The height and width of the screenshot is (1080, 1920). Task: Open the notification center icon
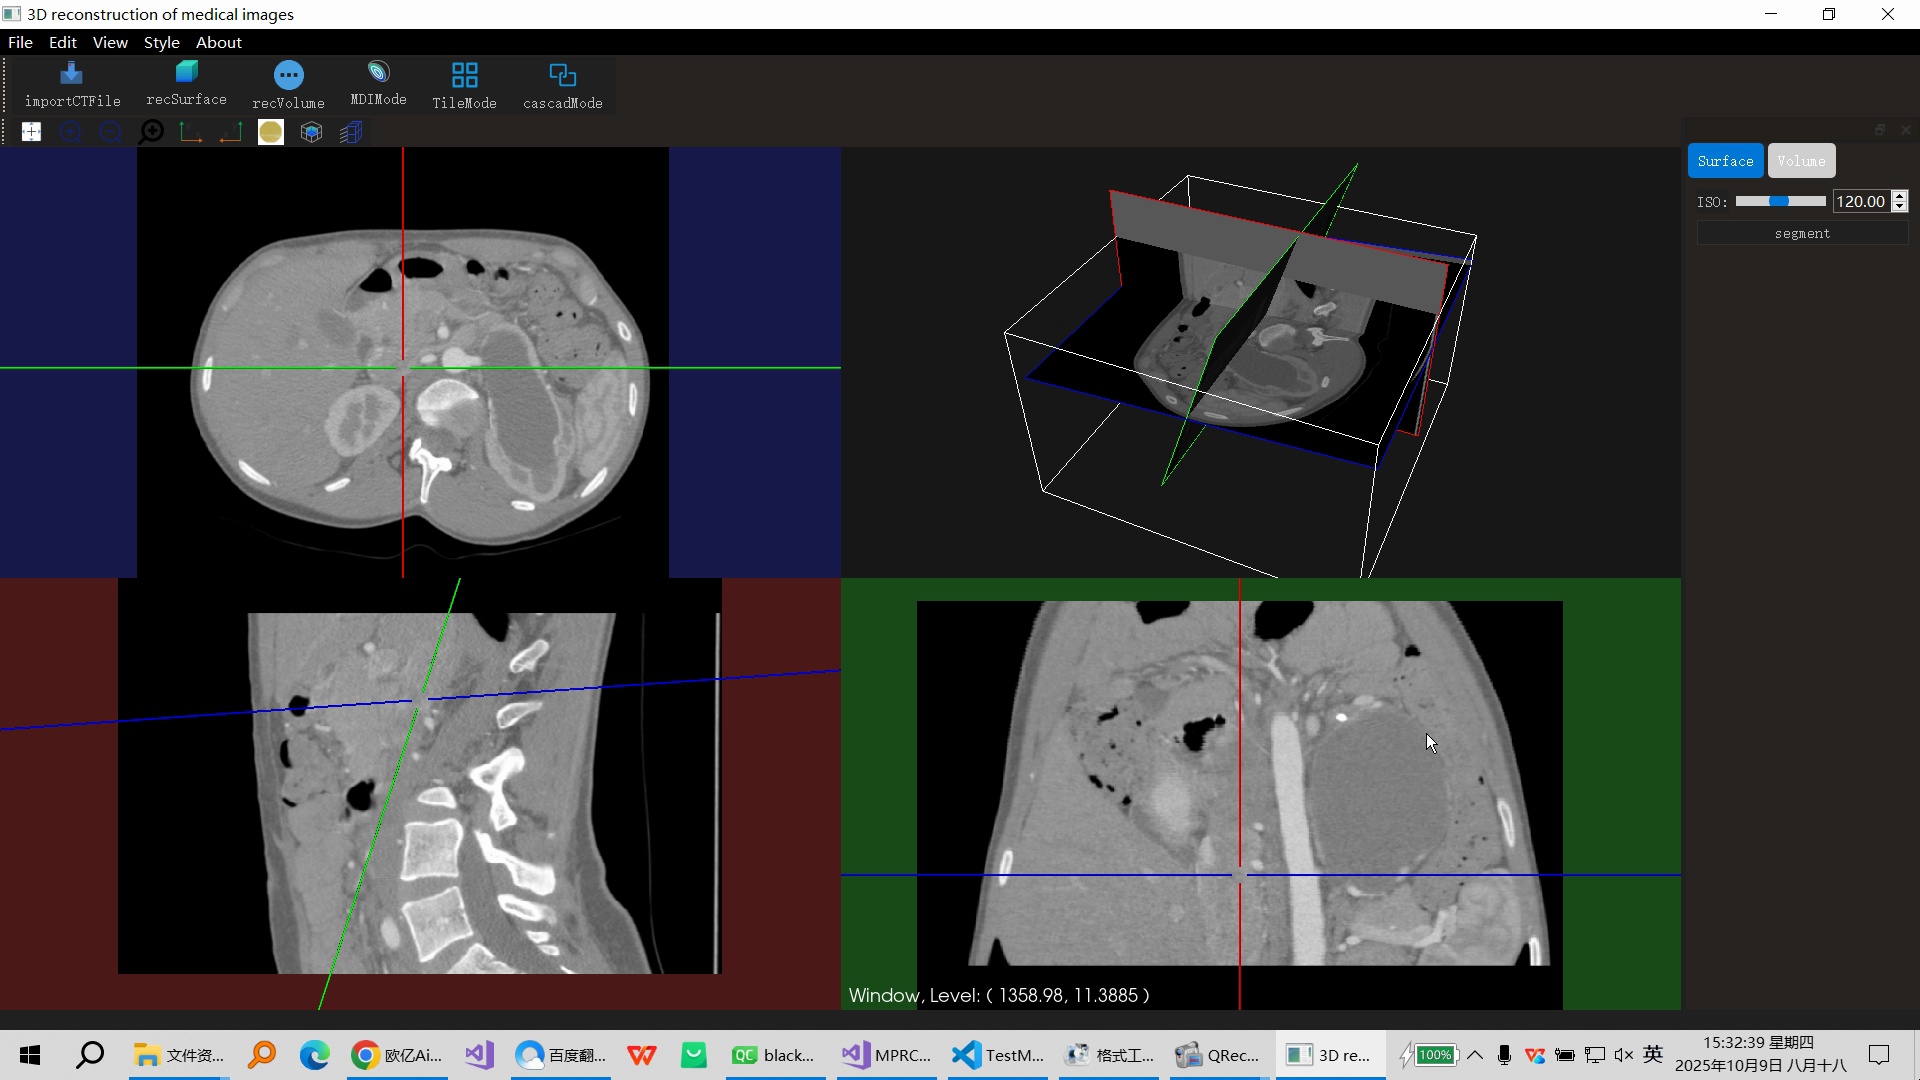pyautogui.click(x=1879, y=1055)
